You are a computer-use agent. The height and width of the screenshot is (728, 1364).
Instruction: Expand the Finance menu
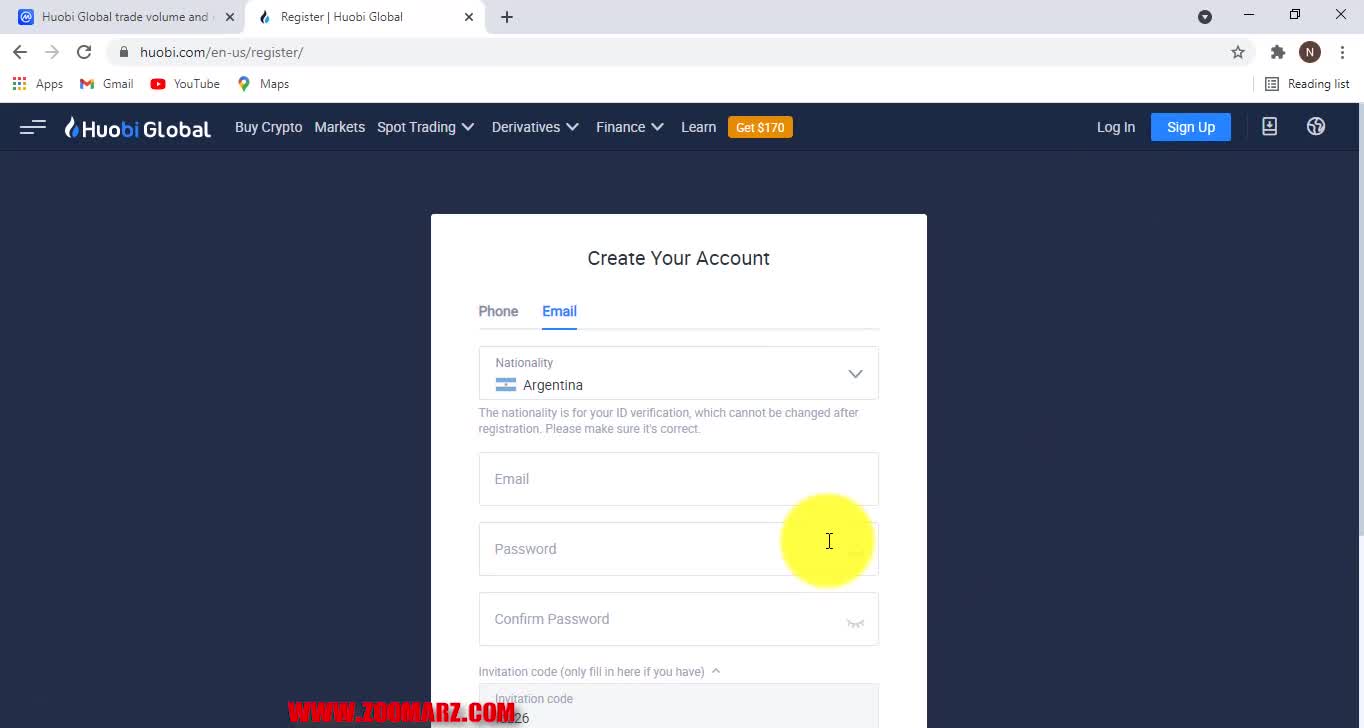point(630,127)
